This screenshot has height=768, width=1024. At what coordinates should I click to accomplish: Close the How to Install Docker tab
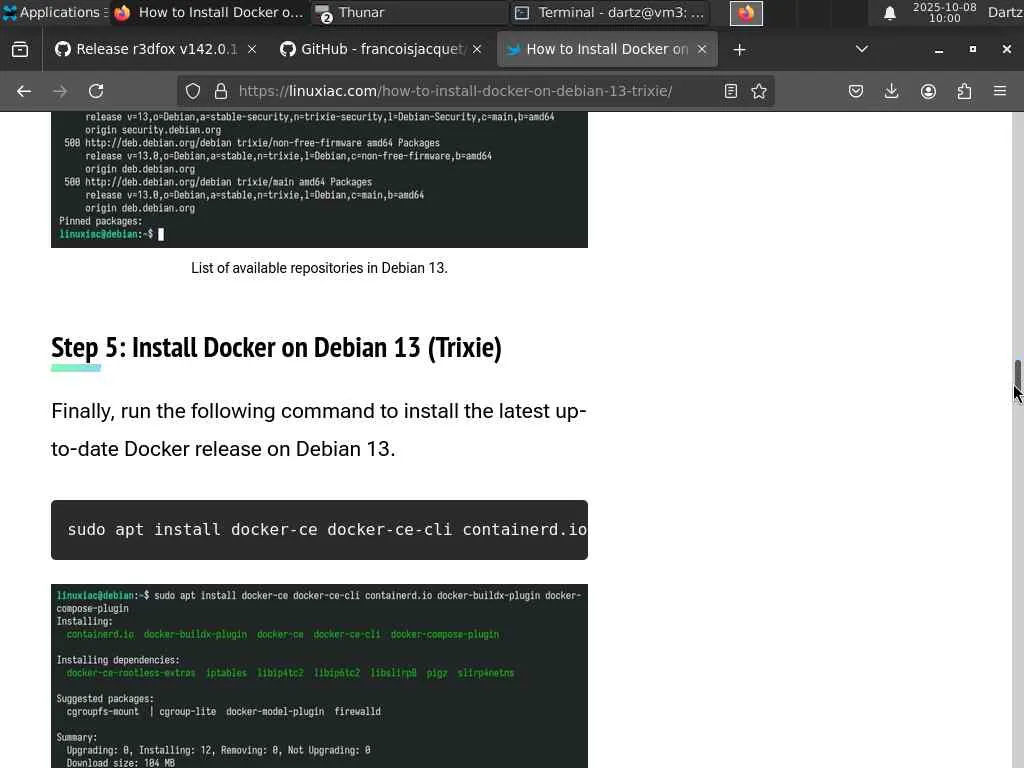tap(702, 49)
